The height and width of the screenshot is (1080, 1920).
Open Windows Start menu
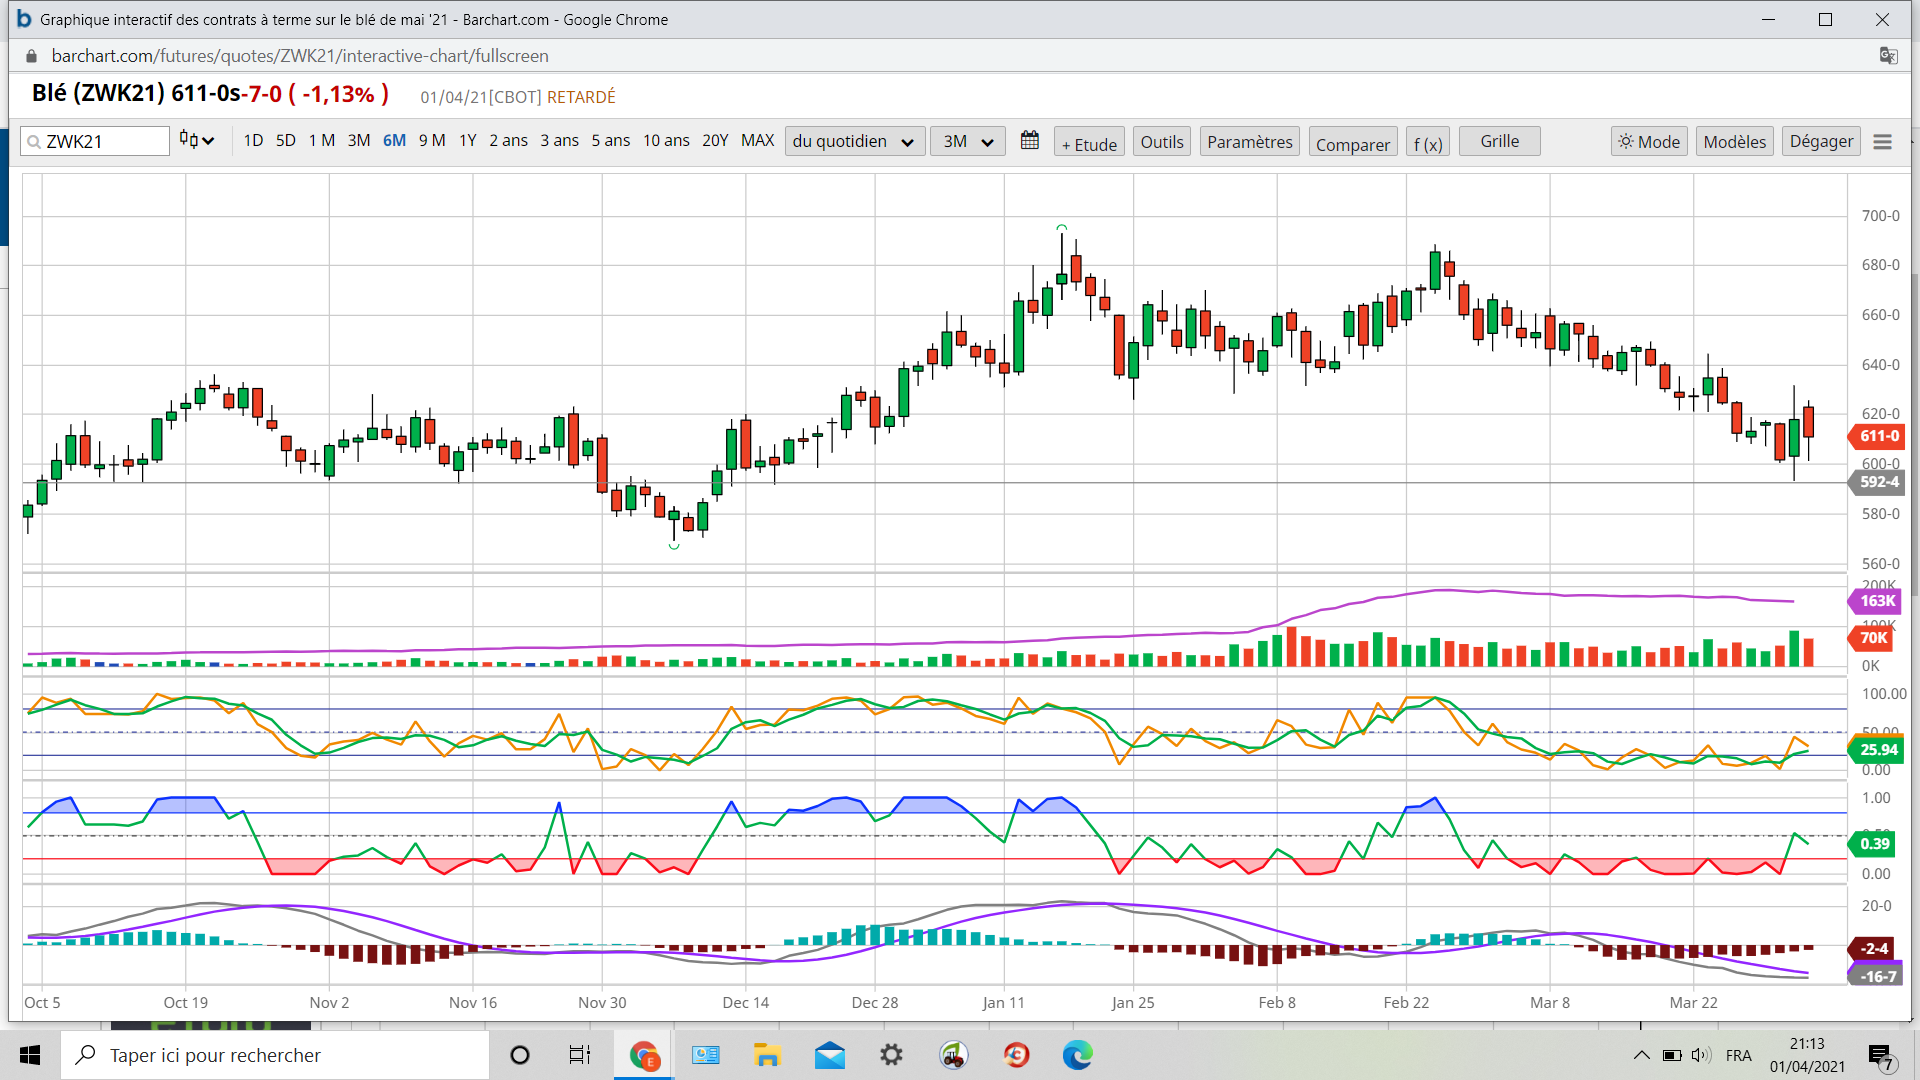[30, 1055]
